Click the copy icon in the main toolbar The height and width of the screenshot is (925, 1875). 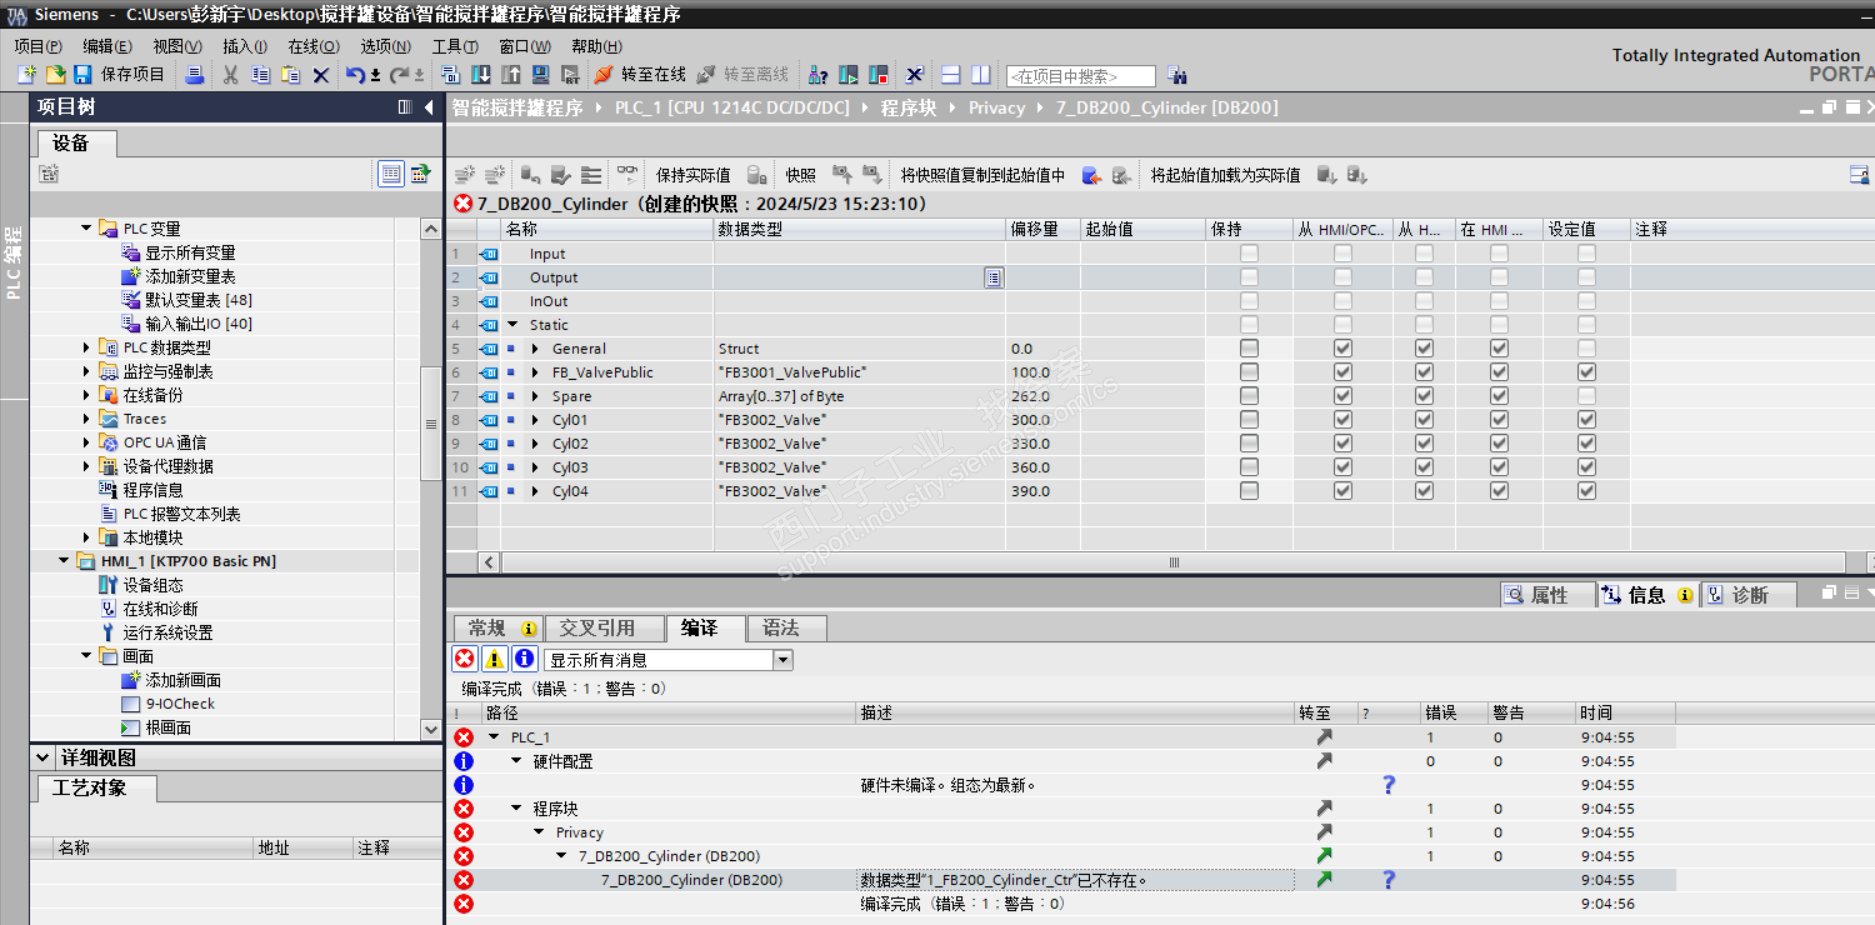pyautogui.click(x=261, y=75)
